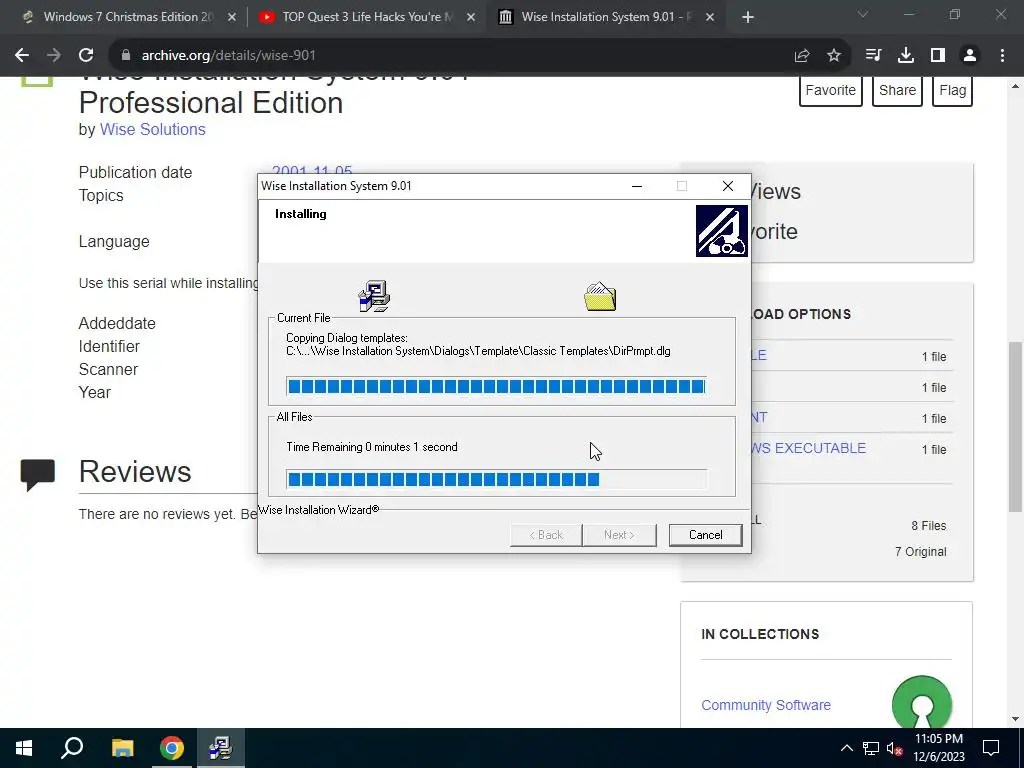This screenshot has width=1024, height=768.
Task: Cancel the Wise installation
Action: coord(705,535)
